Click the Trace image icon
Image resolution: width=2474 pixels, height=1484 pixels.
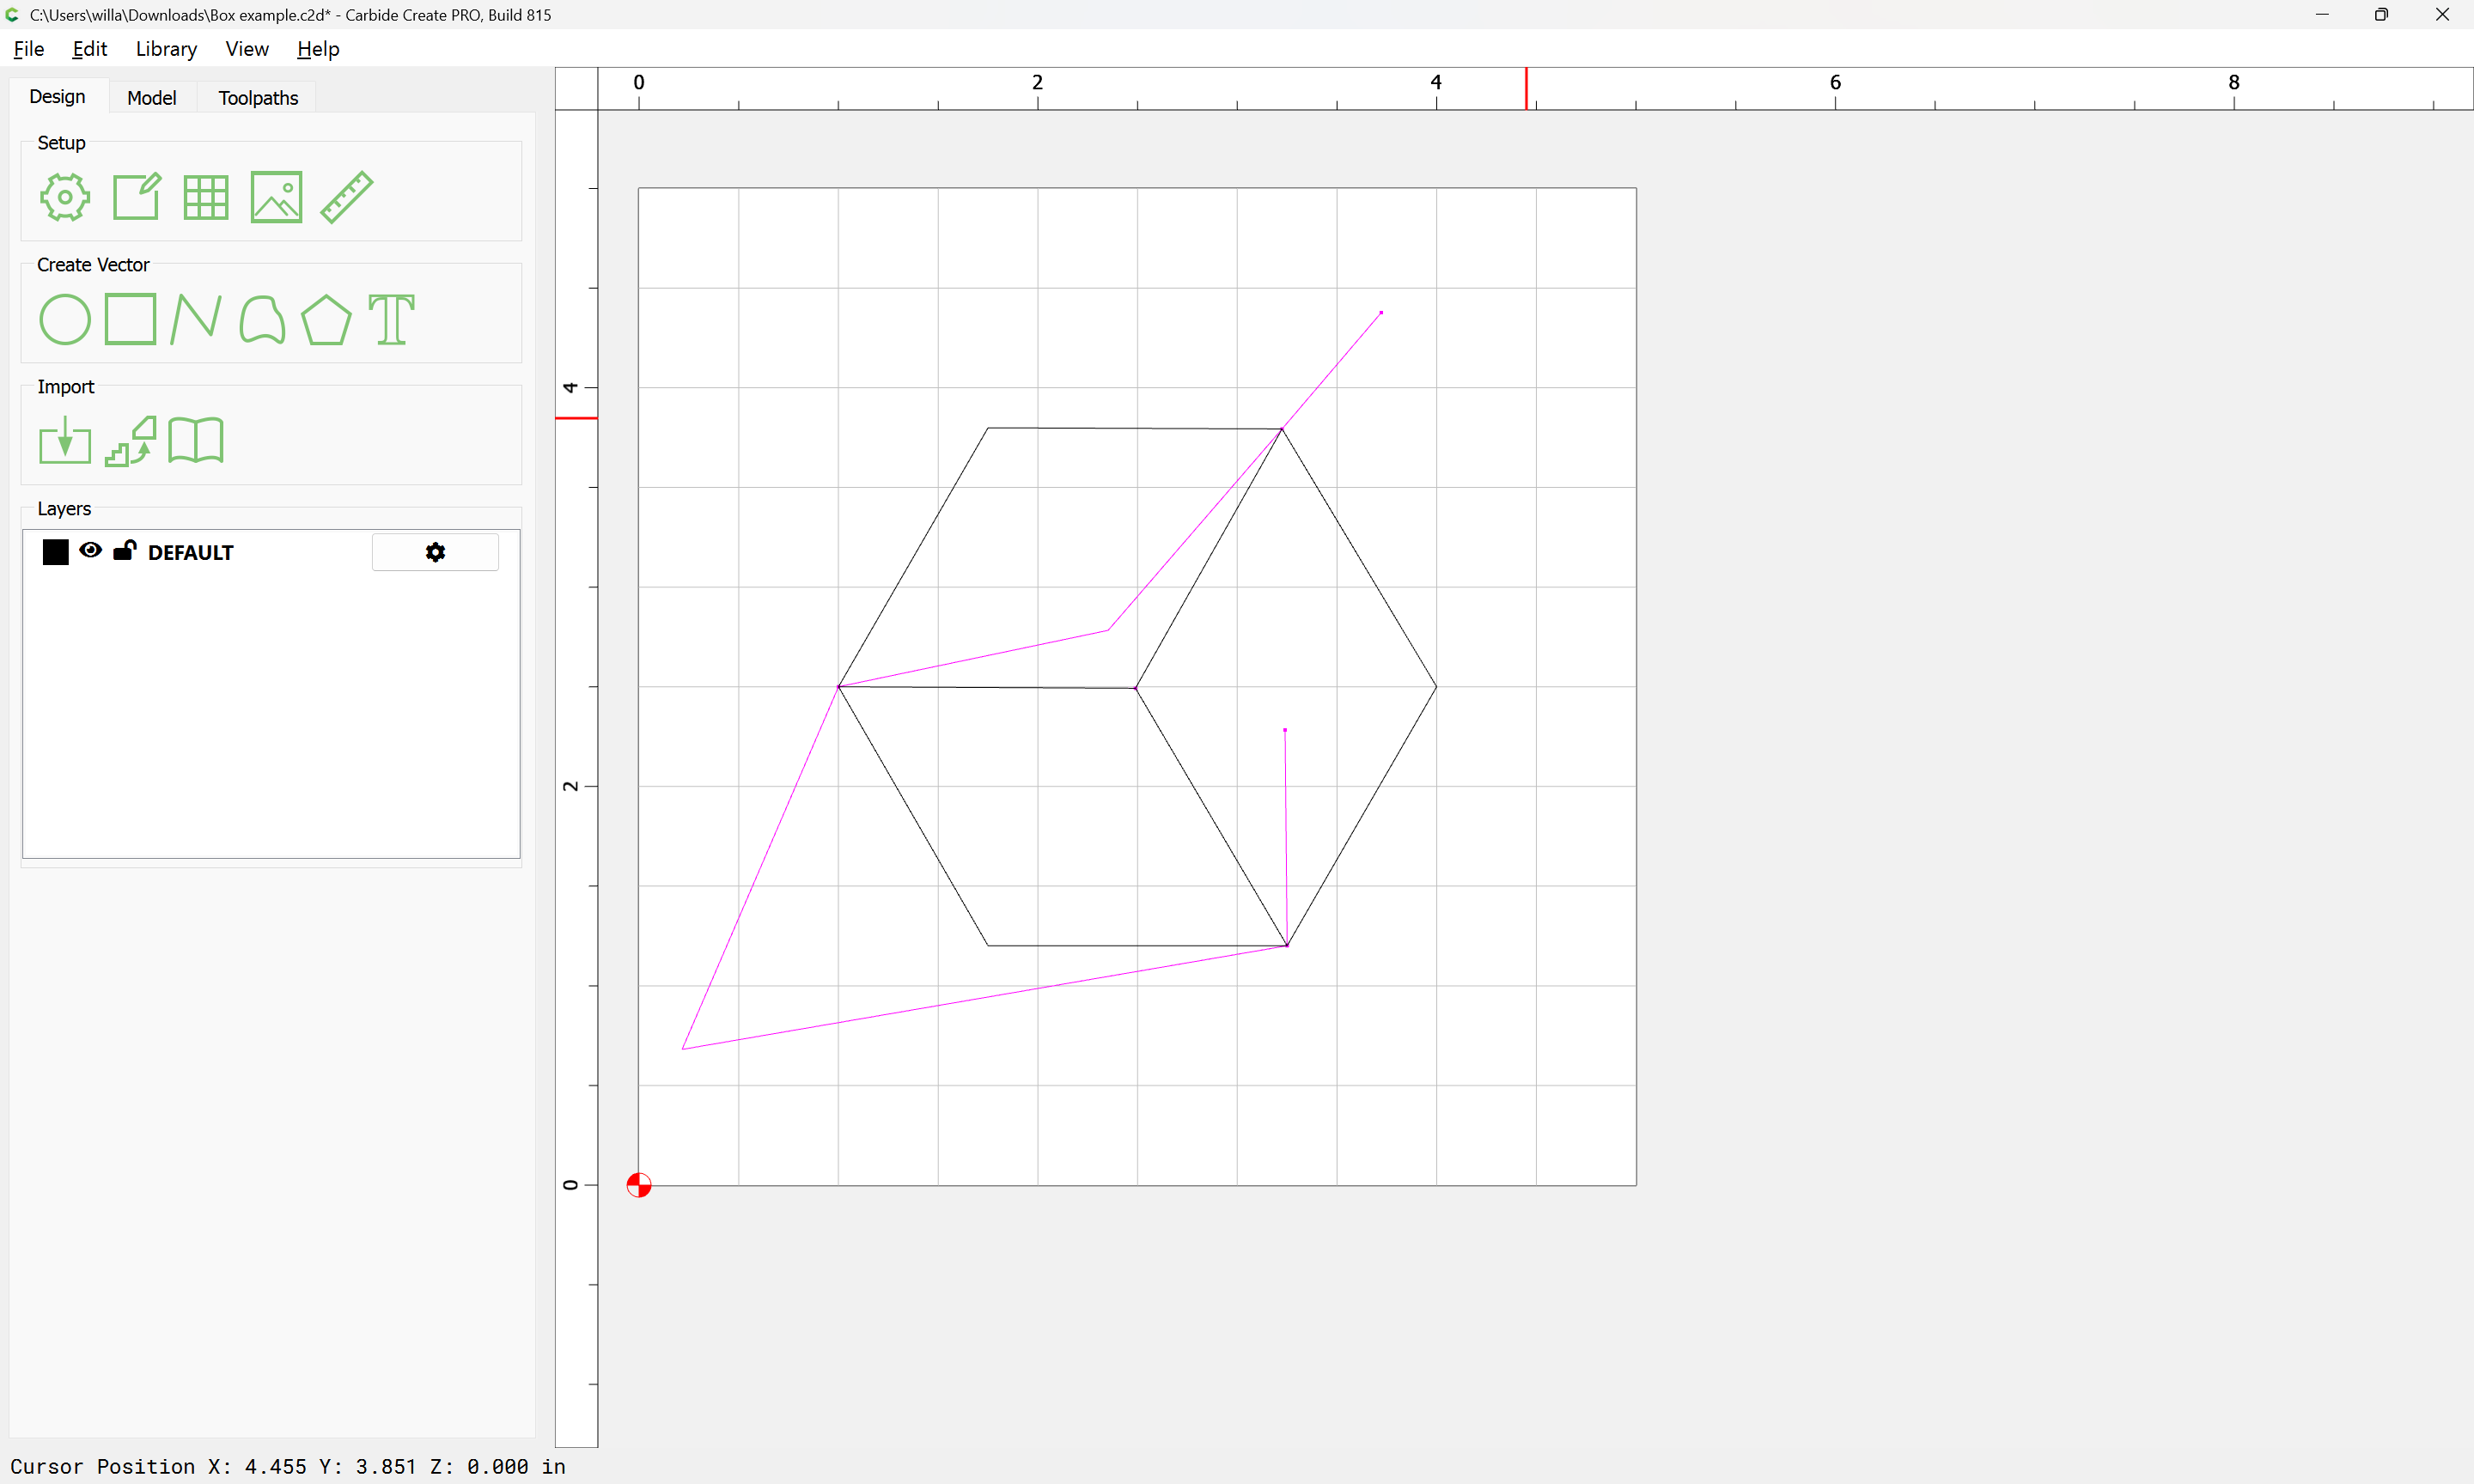(131, 440)
